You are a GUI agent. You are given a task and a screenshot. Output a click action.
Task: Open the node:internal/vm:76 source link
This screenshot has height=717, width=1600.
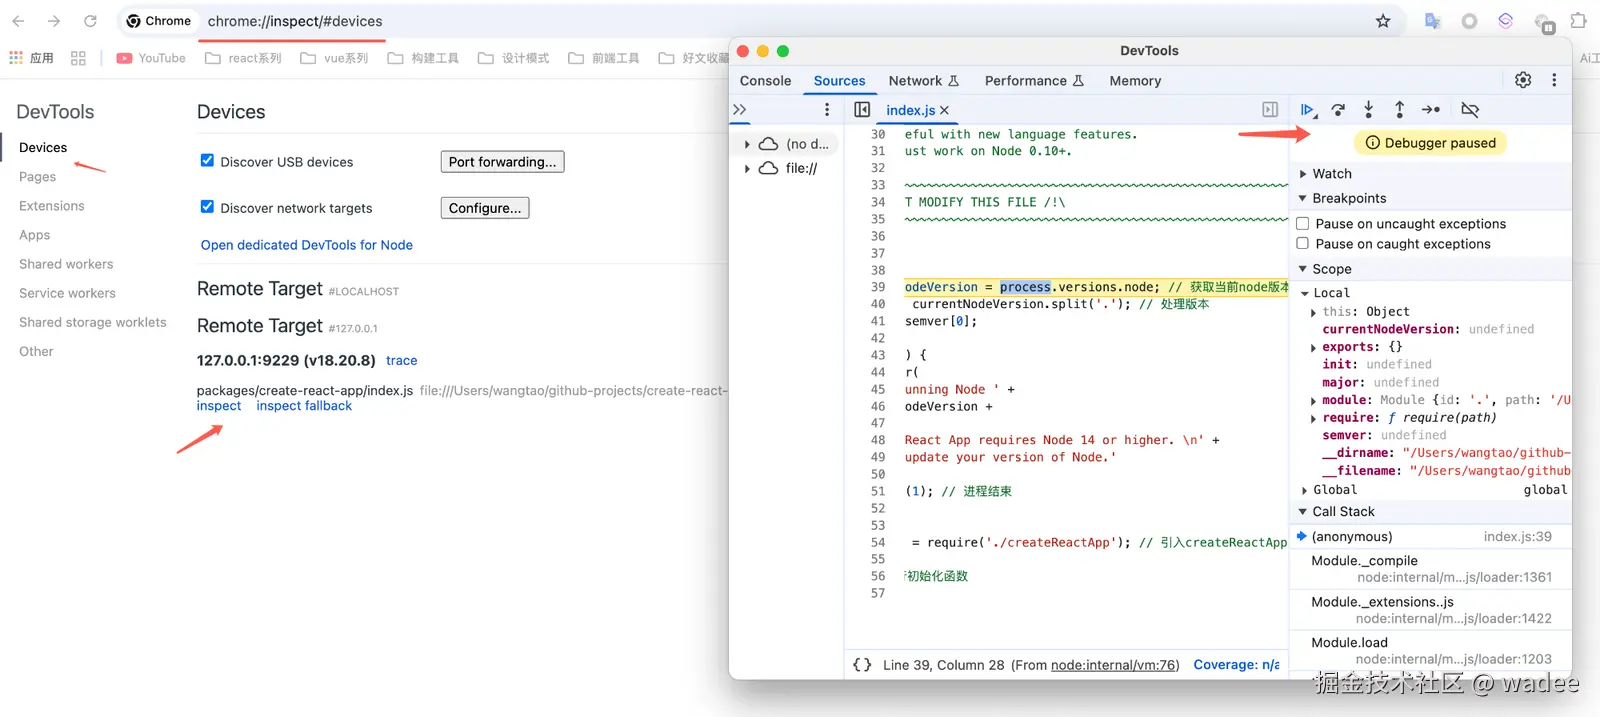tap(1115, 665)
